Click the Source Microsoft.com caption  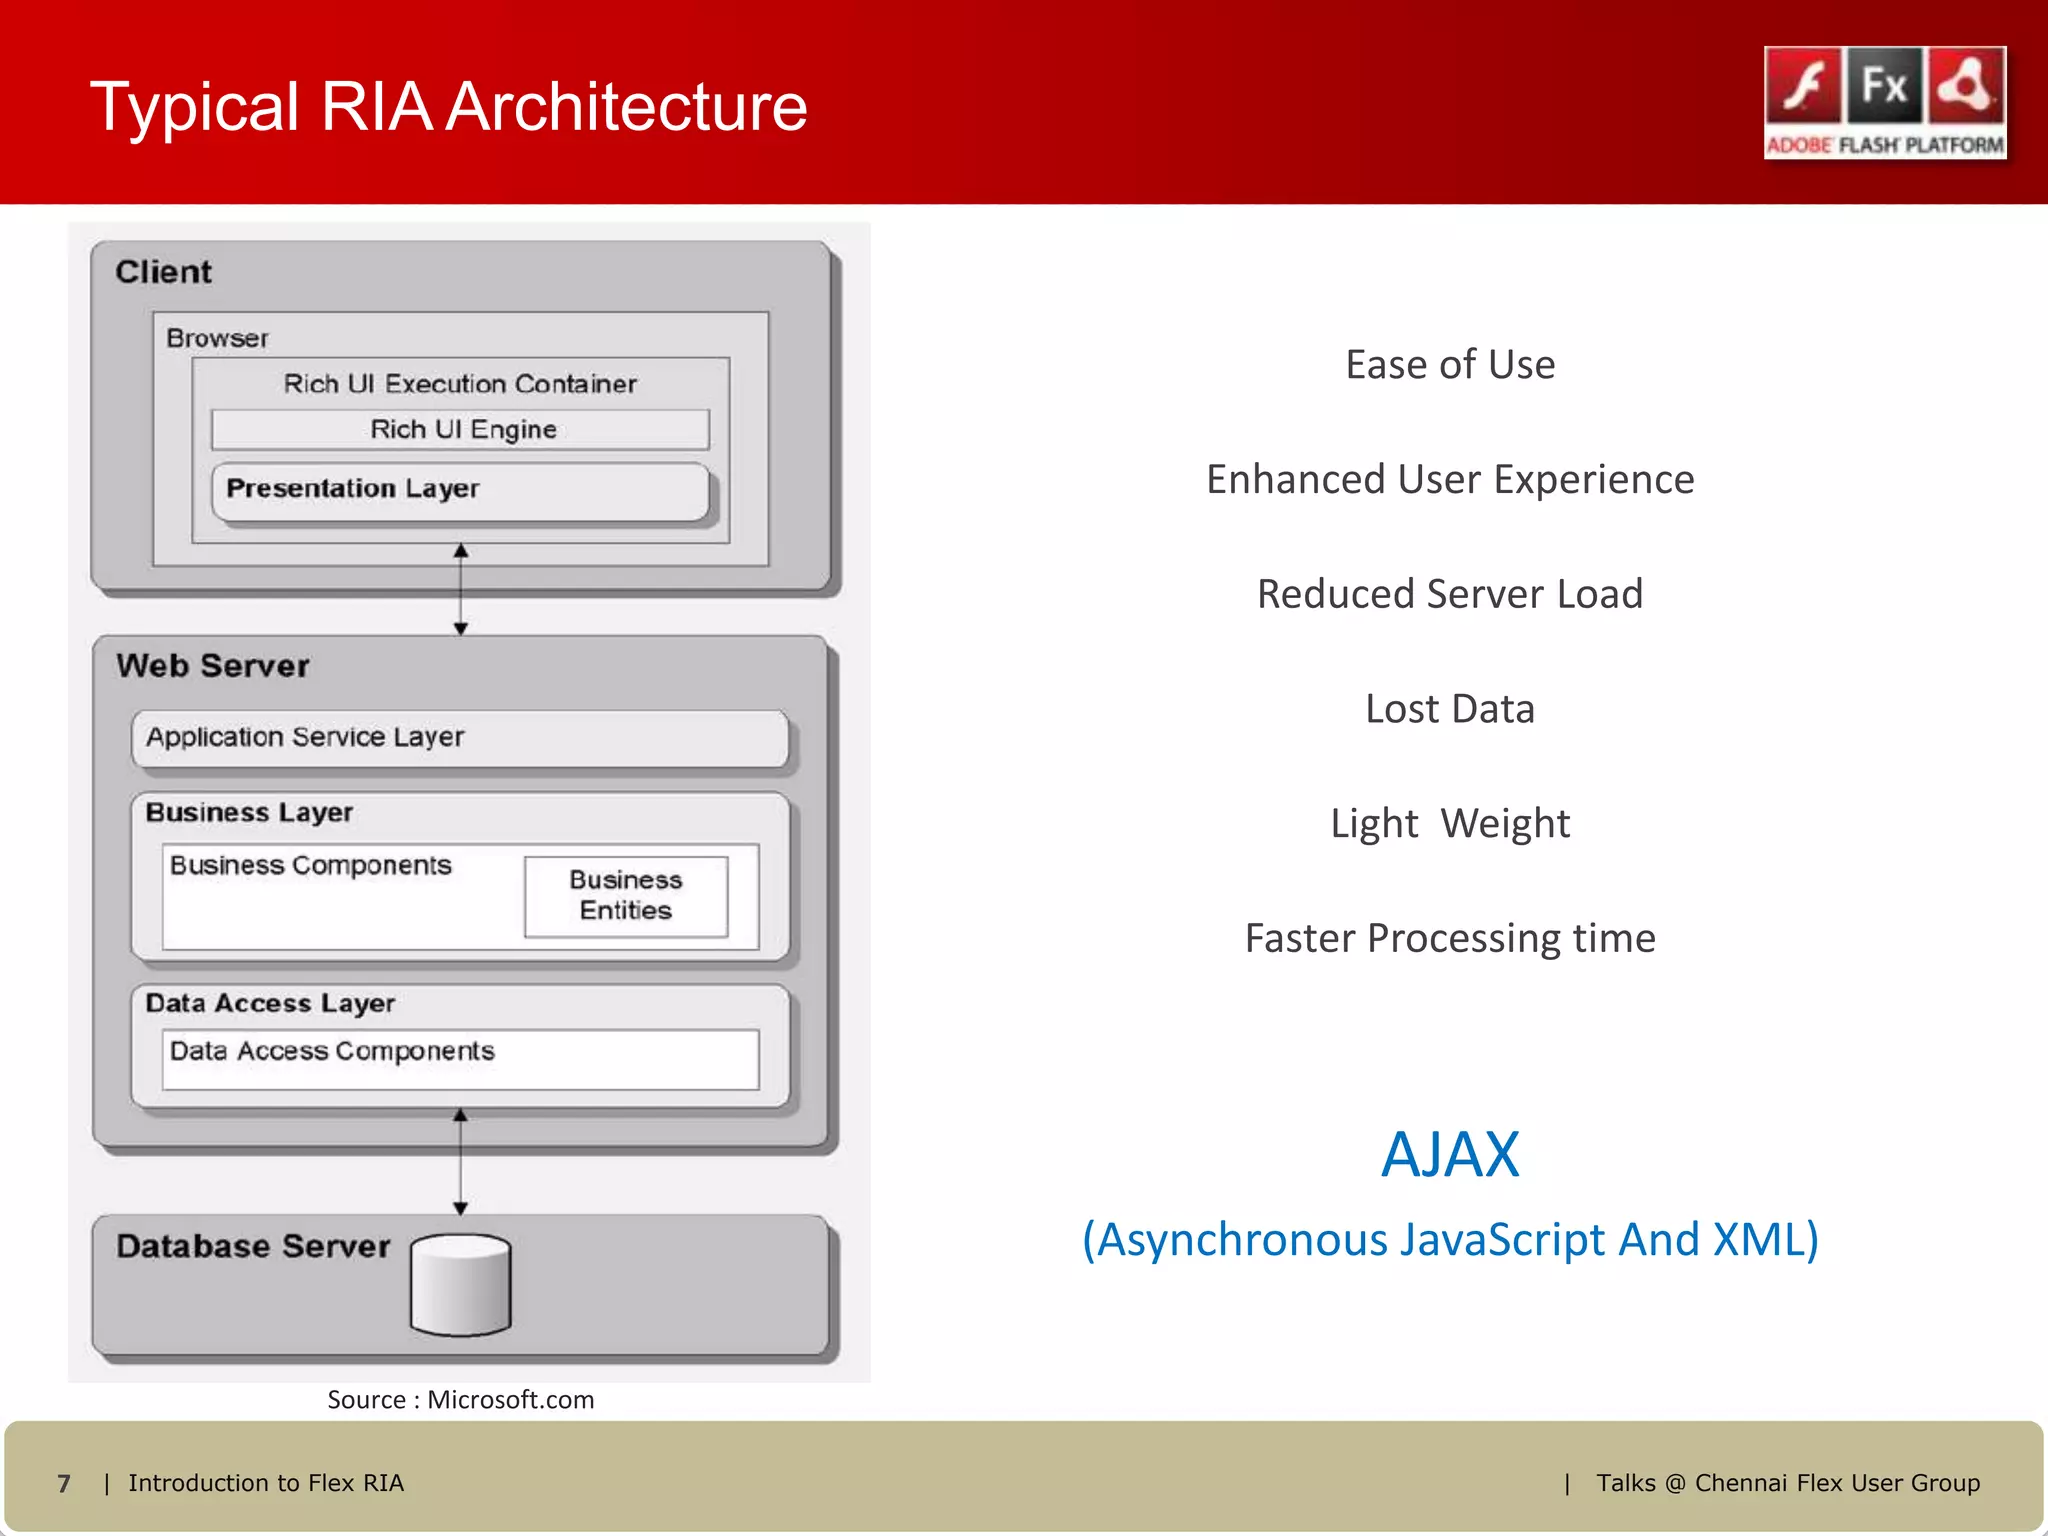tap(460, 1399)
